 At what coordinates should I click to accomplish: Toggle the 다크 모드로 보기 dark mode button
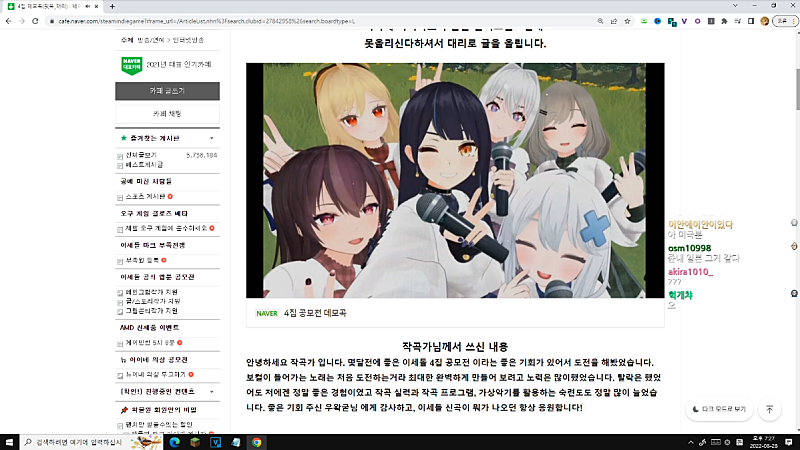[x=719, y=409]
